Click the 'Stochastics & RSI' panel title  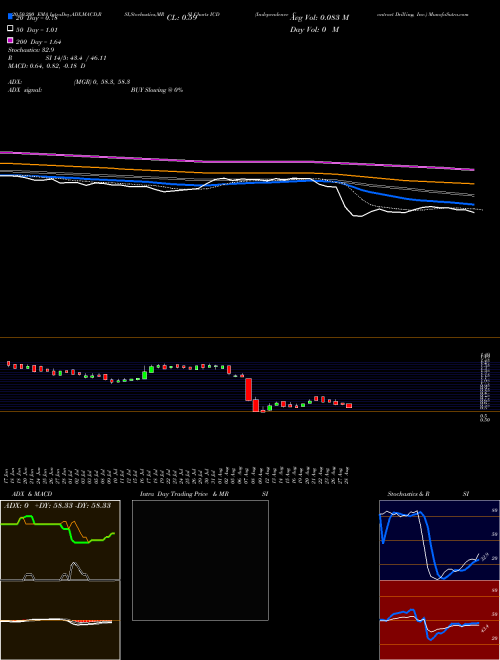(x=428, y=494)
